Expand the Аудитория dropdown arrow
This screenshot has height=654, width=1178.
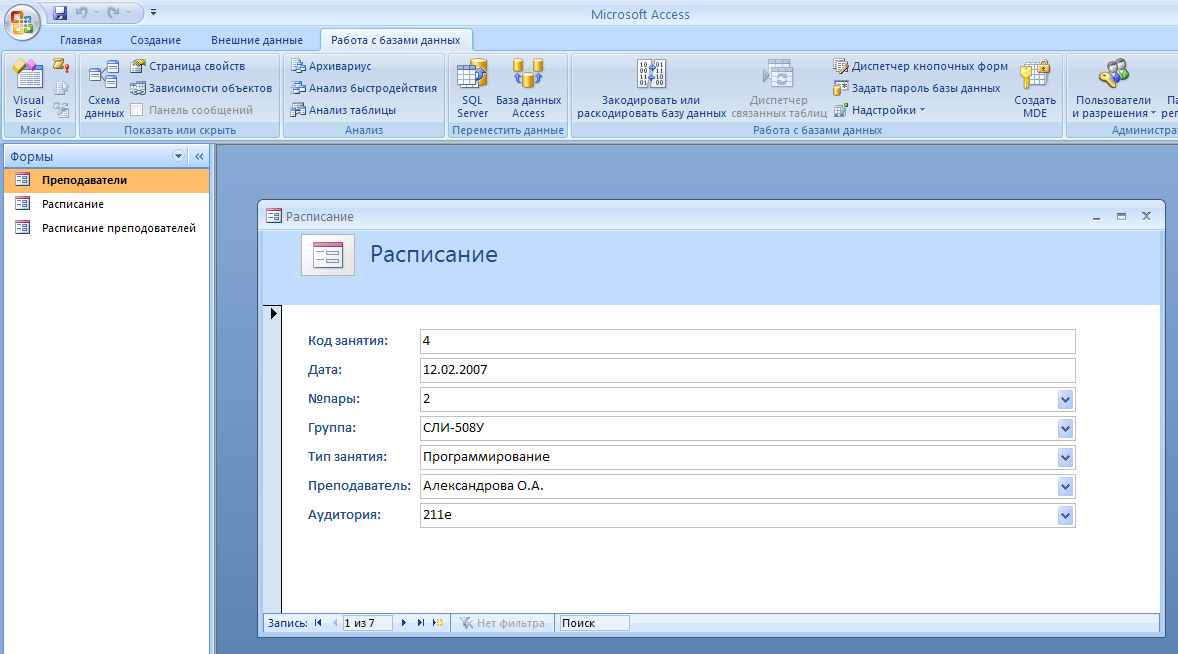(x=1065, y=516)
